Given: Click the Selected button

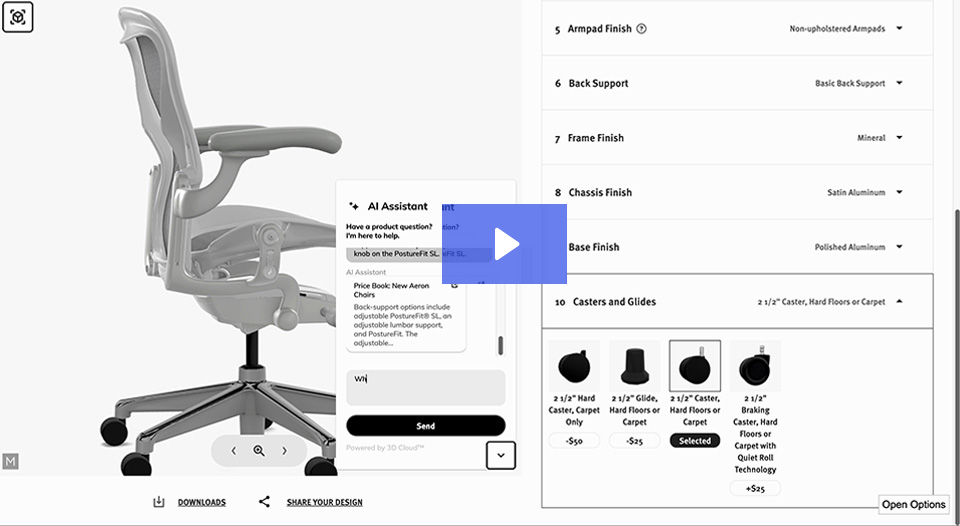Looking at the screenshot, I should (x=695, y=441).
